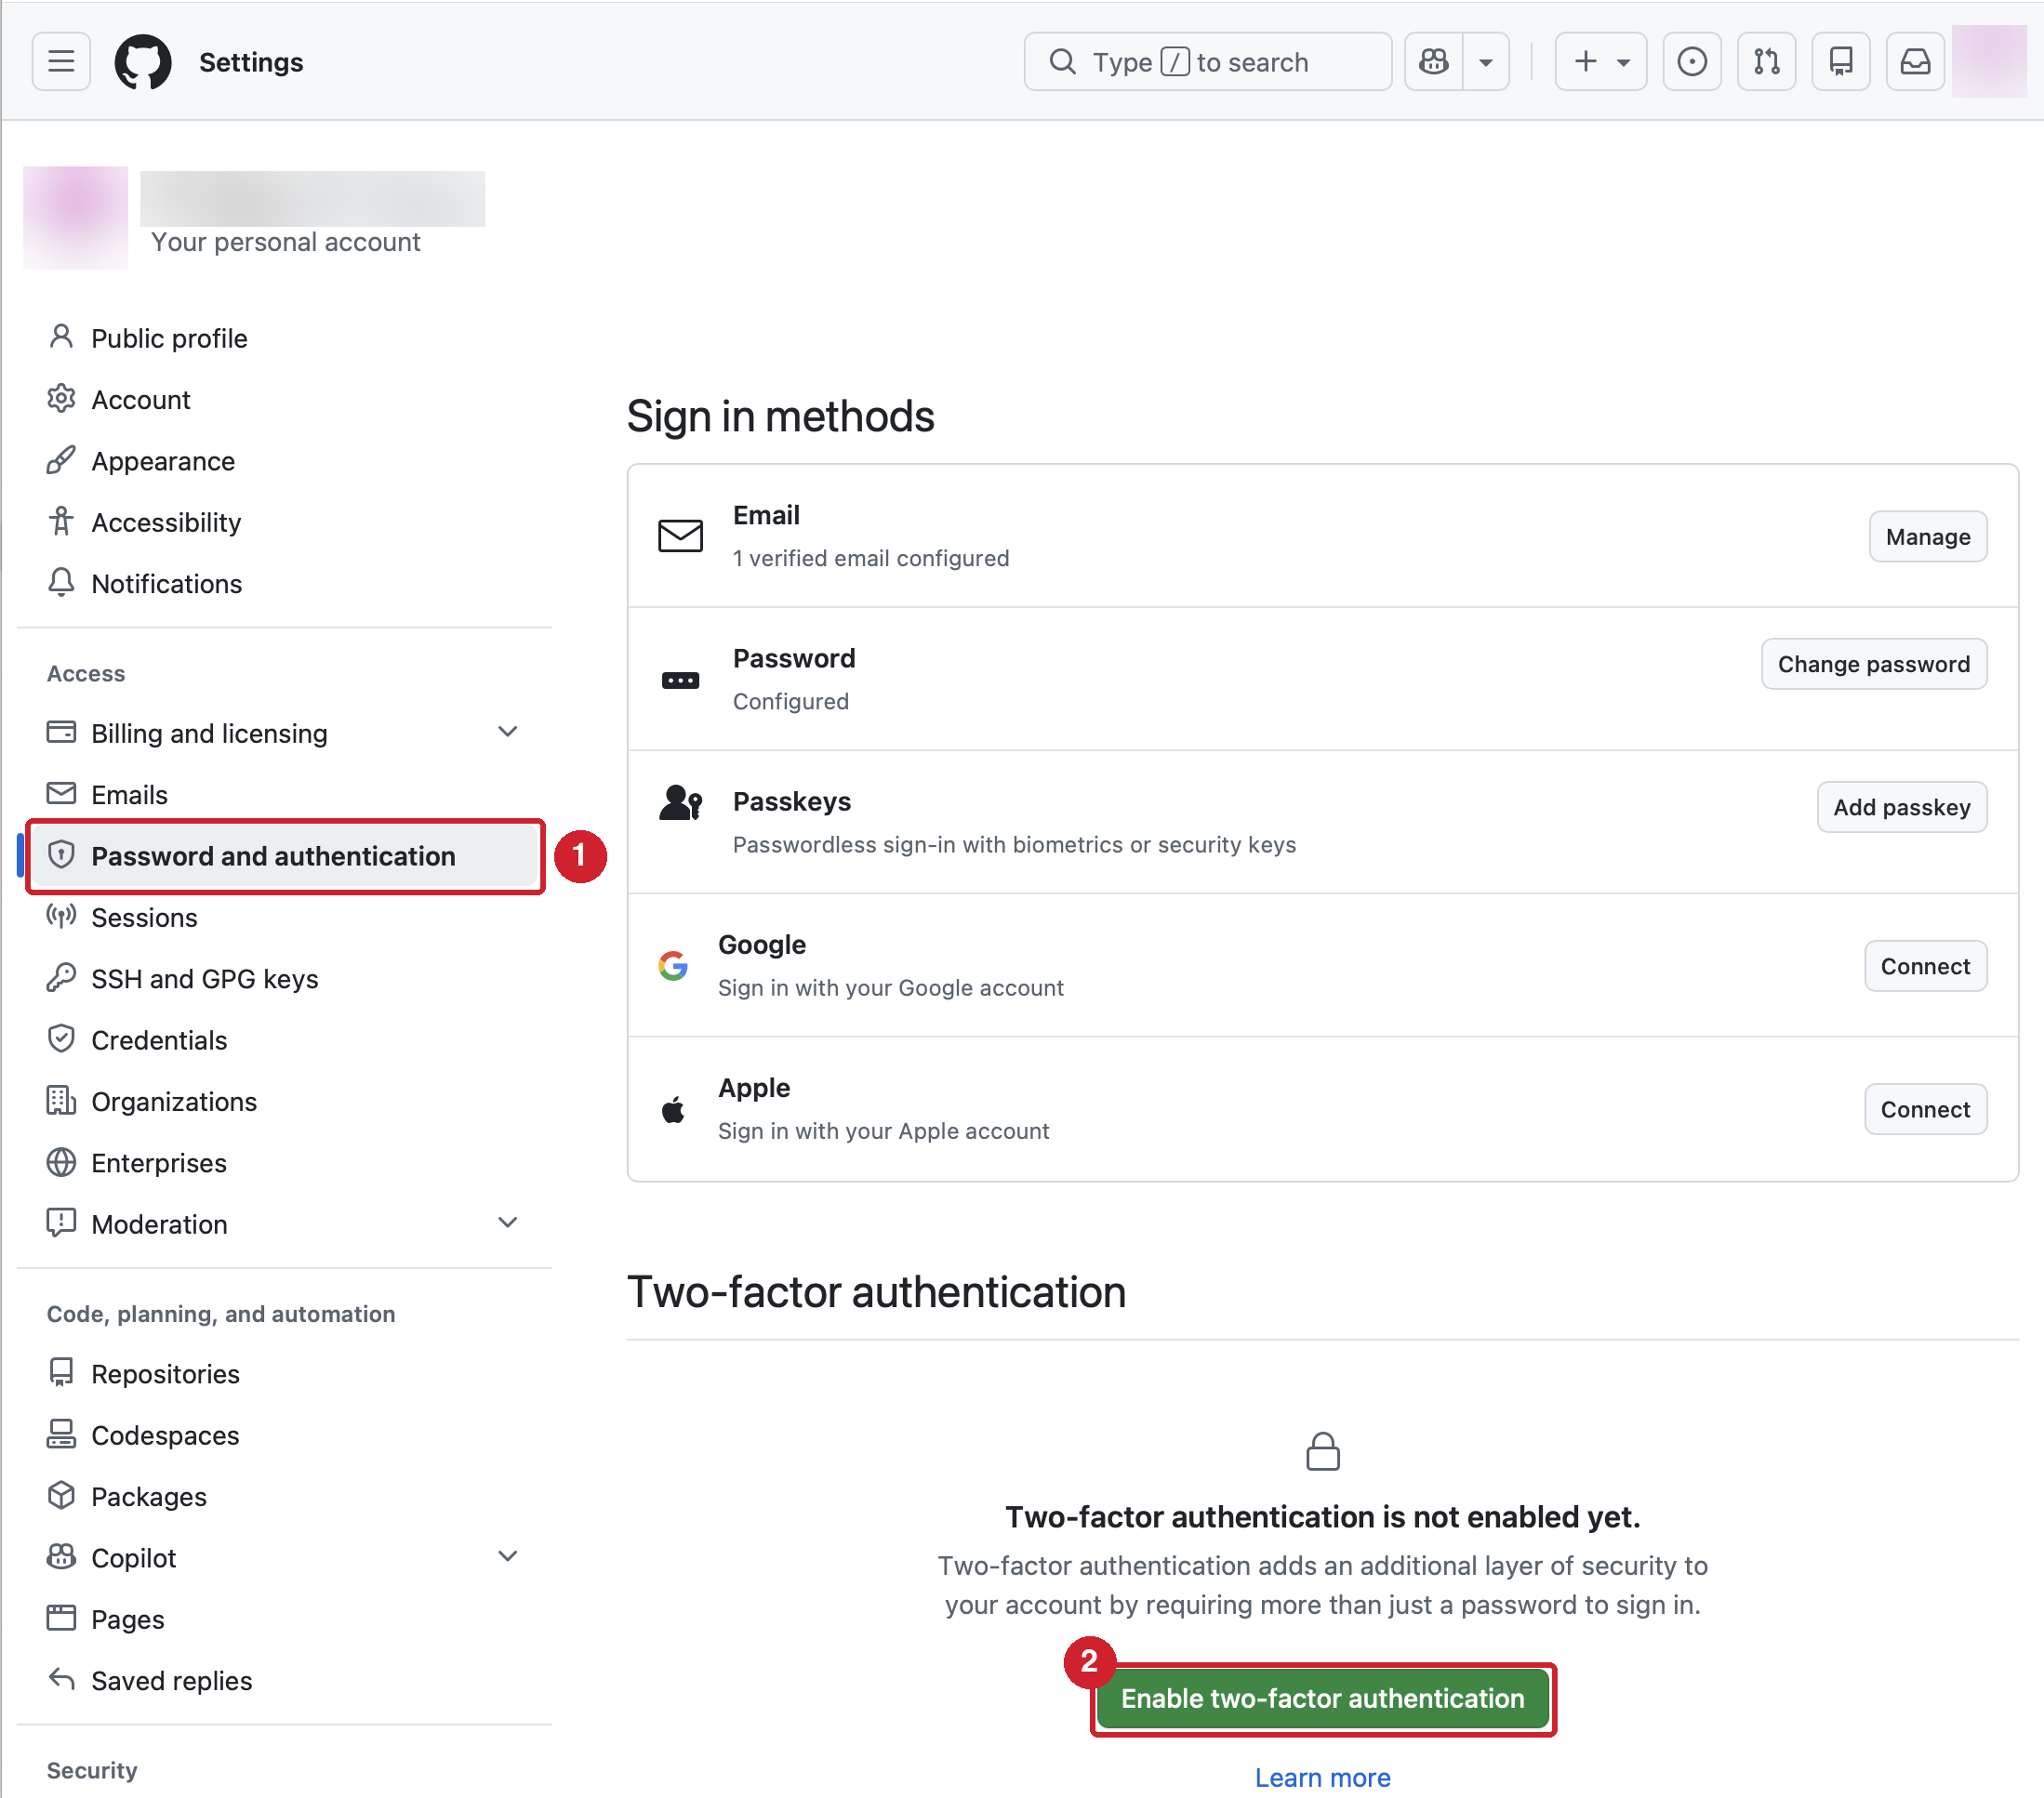Click Manage button for Email

pyautogui.click(x=1927, y=537)
